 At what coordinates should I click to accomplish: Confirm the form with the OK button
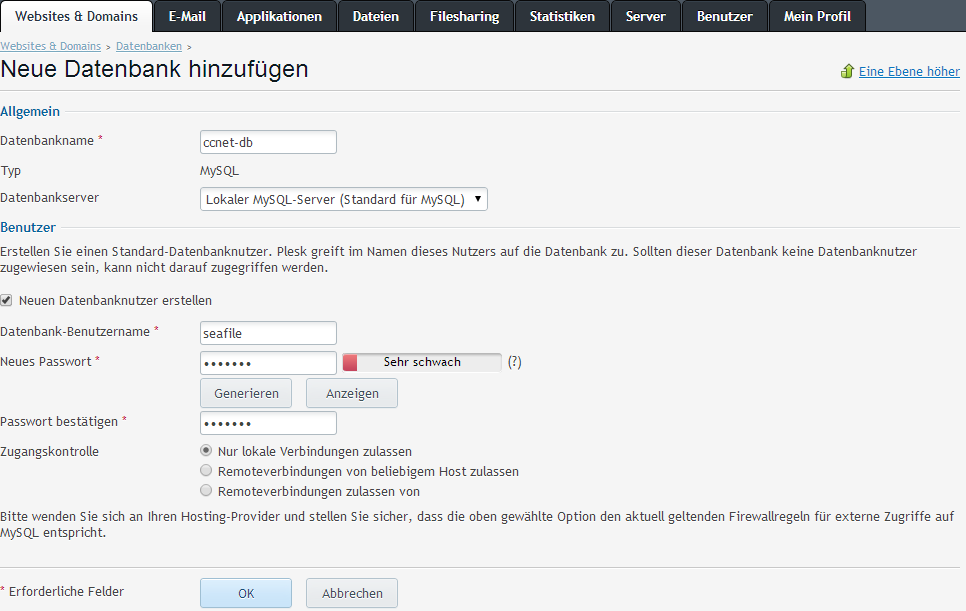(246, 593)
